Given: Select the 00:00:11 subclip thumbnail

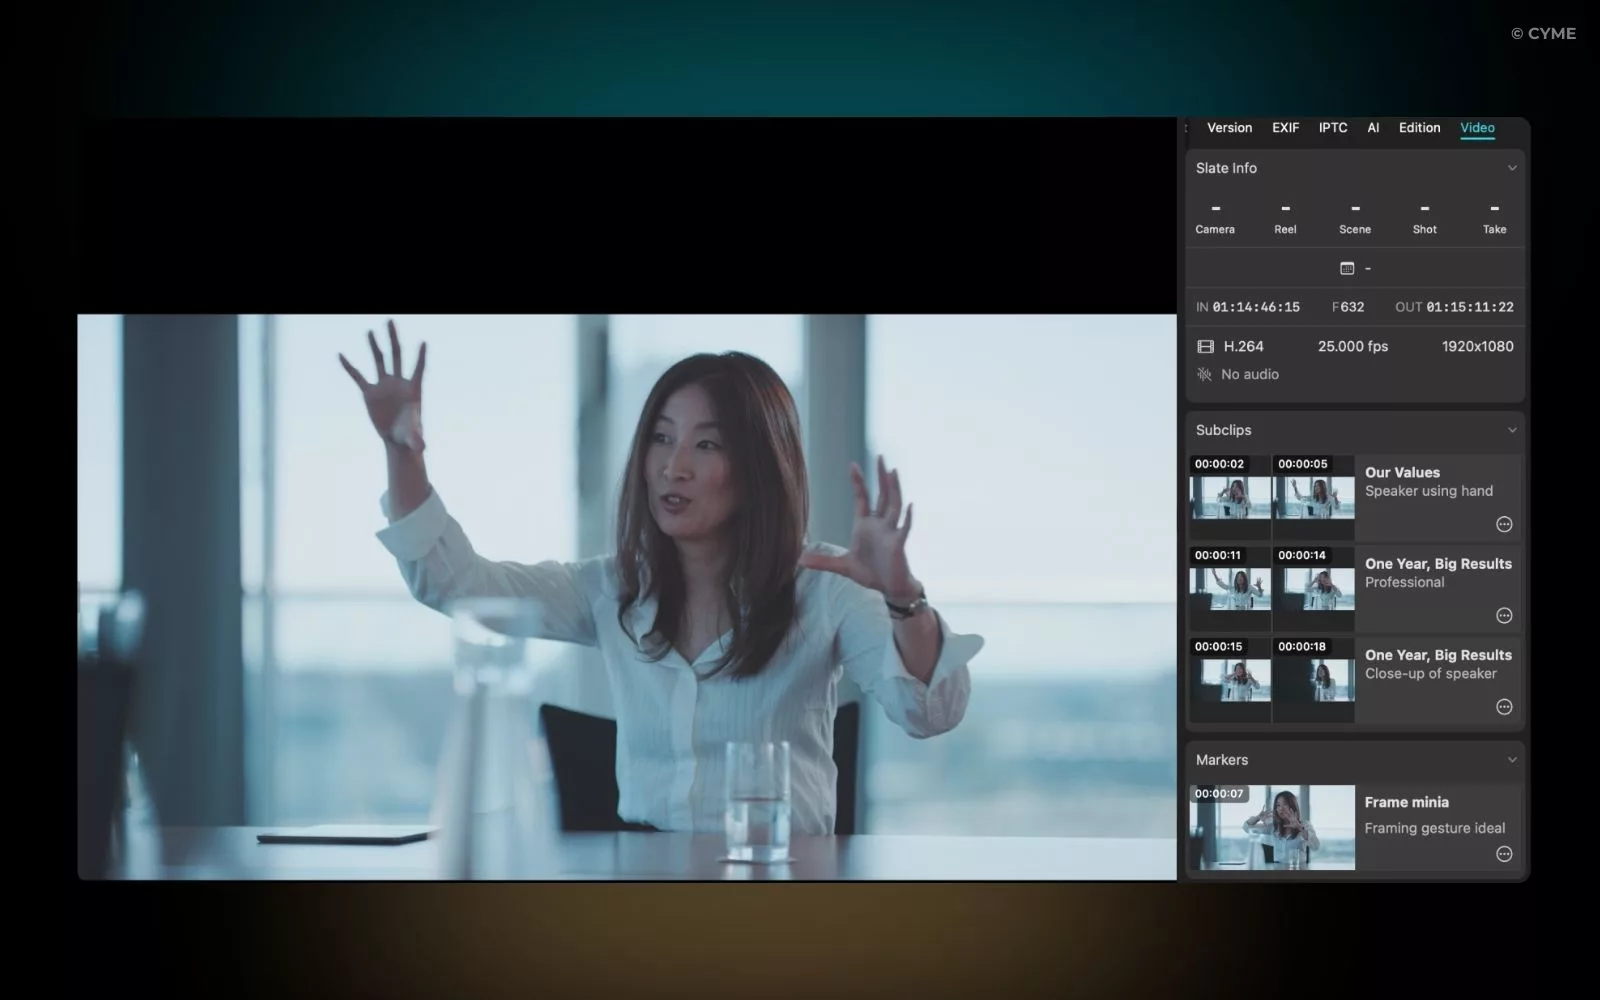Looking at the screenshot, I should tap(1229, 590).
